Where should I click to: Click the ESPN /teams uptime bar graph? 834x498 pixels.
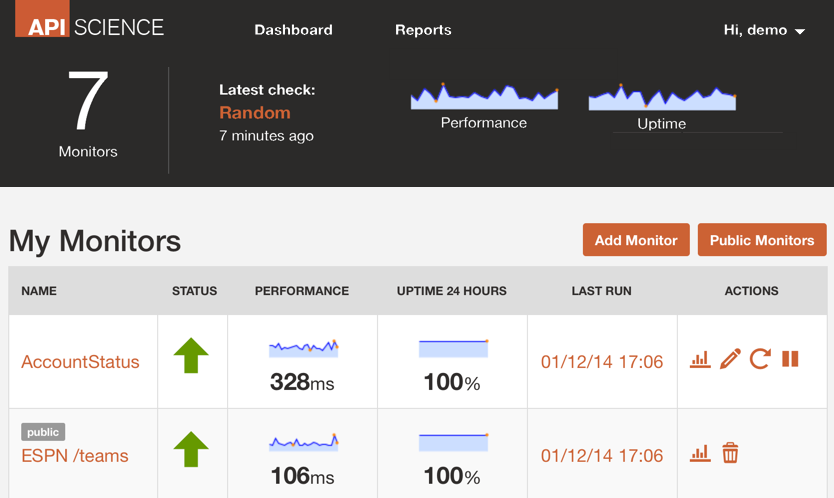(453, 443)
